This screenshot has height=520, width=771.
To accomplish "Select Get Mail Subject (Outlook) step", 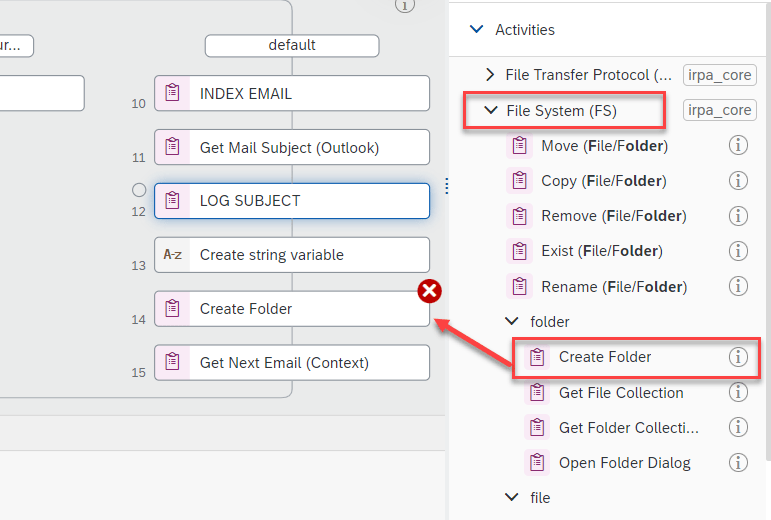I will 290,147.
